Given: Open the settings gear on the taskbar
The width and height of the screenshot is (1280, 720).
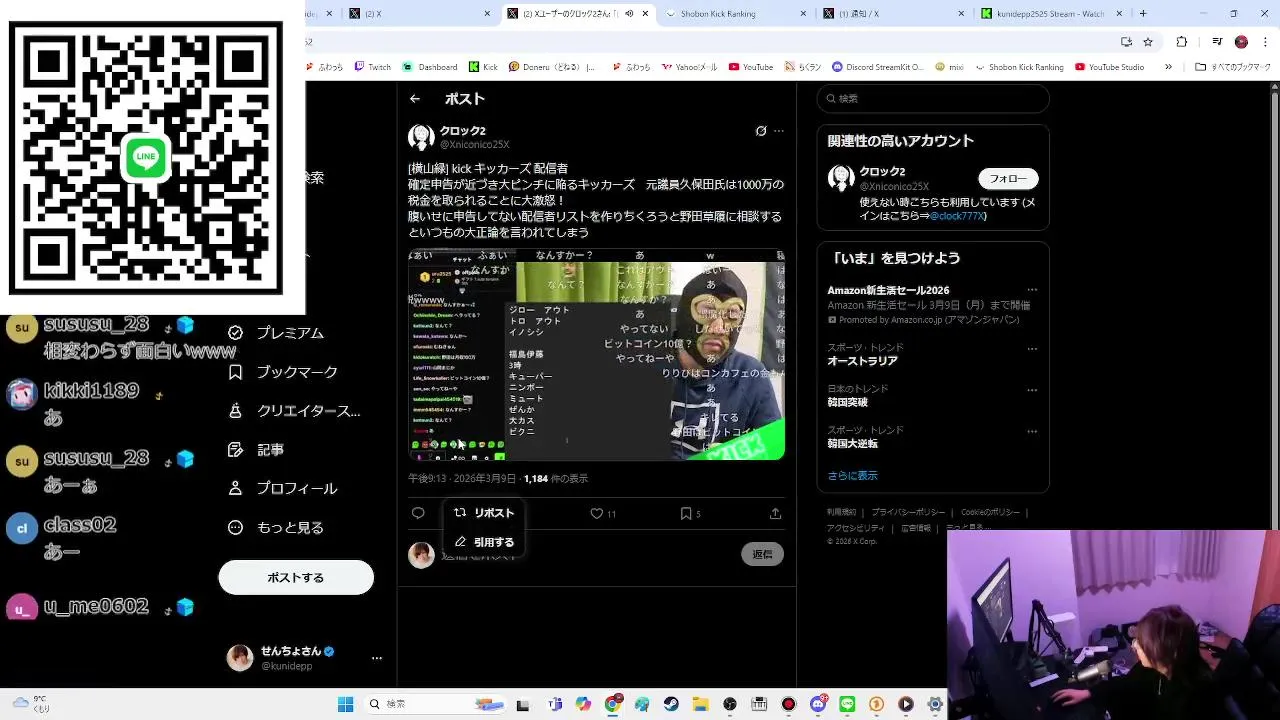Looking at the screenshot, I should (935, 704).
